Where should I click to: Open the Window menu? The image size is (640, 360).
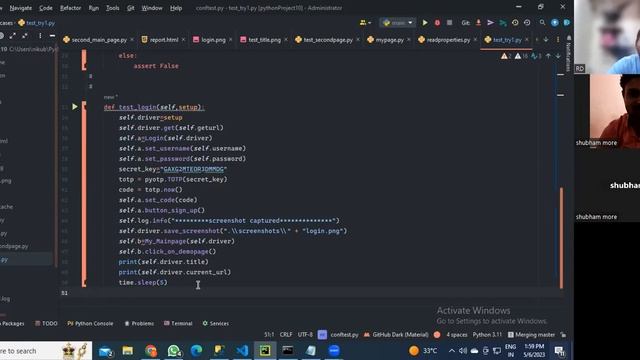pyautogui.click(x=151, y=8)
